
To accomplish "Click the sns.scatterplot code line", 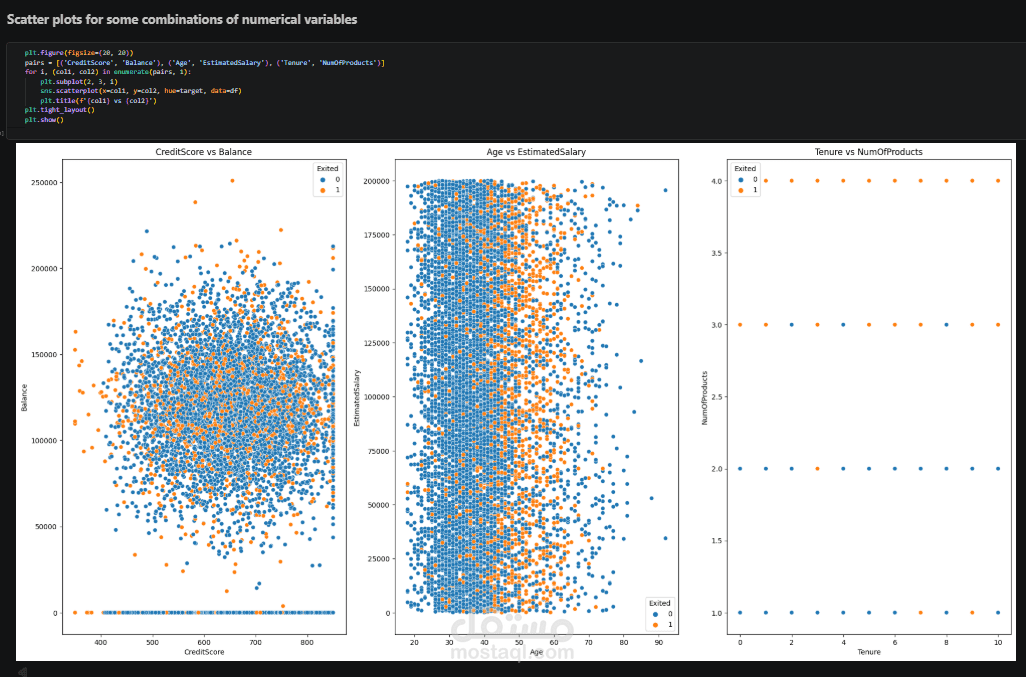I will pos(141,91).
